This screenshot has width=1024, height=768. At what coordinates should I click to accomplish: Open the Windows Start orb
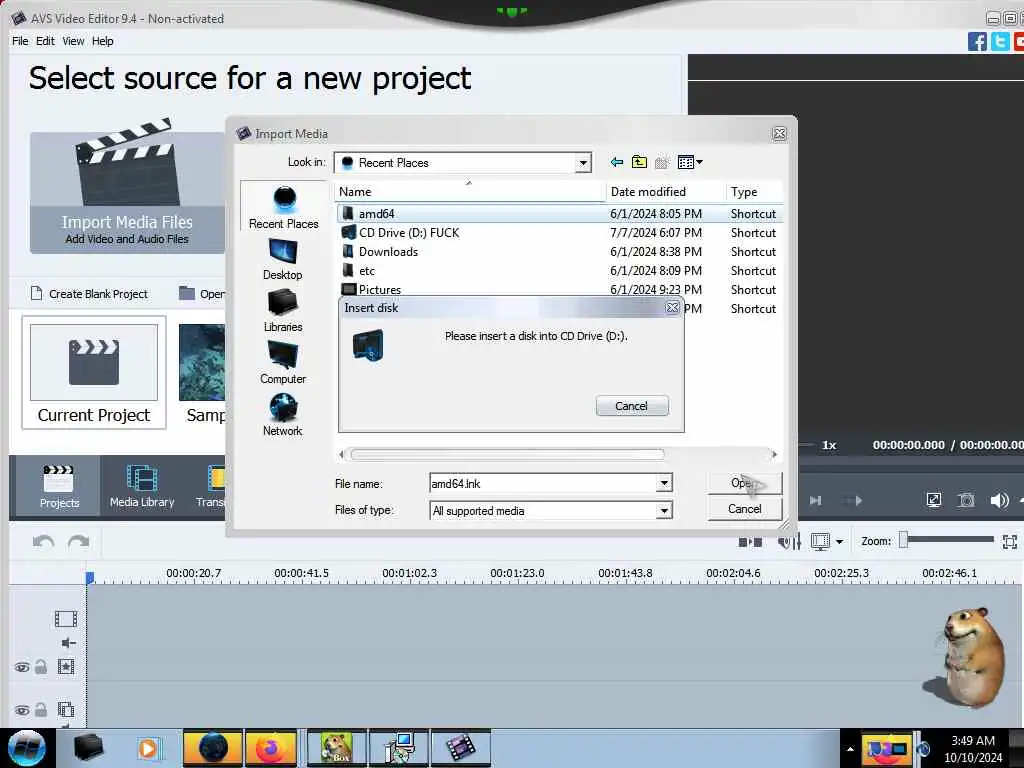click(27, 748)
